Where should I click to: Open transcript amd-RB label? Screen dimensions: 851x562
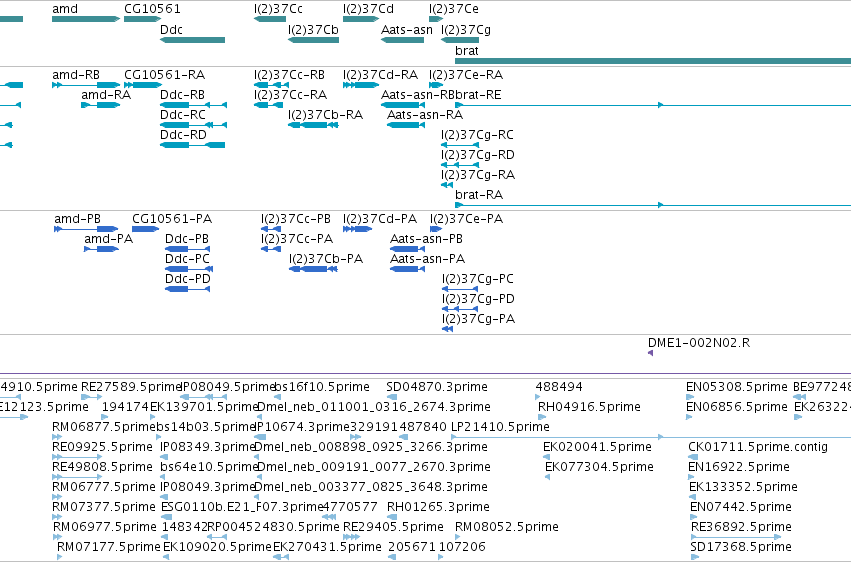click(x=76, y=75)
